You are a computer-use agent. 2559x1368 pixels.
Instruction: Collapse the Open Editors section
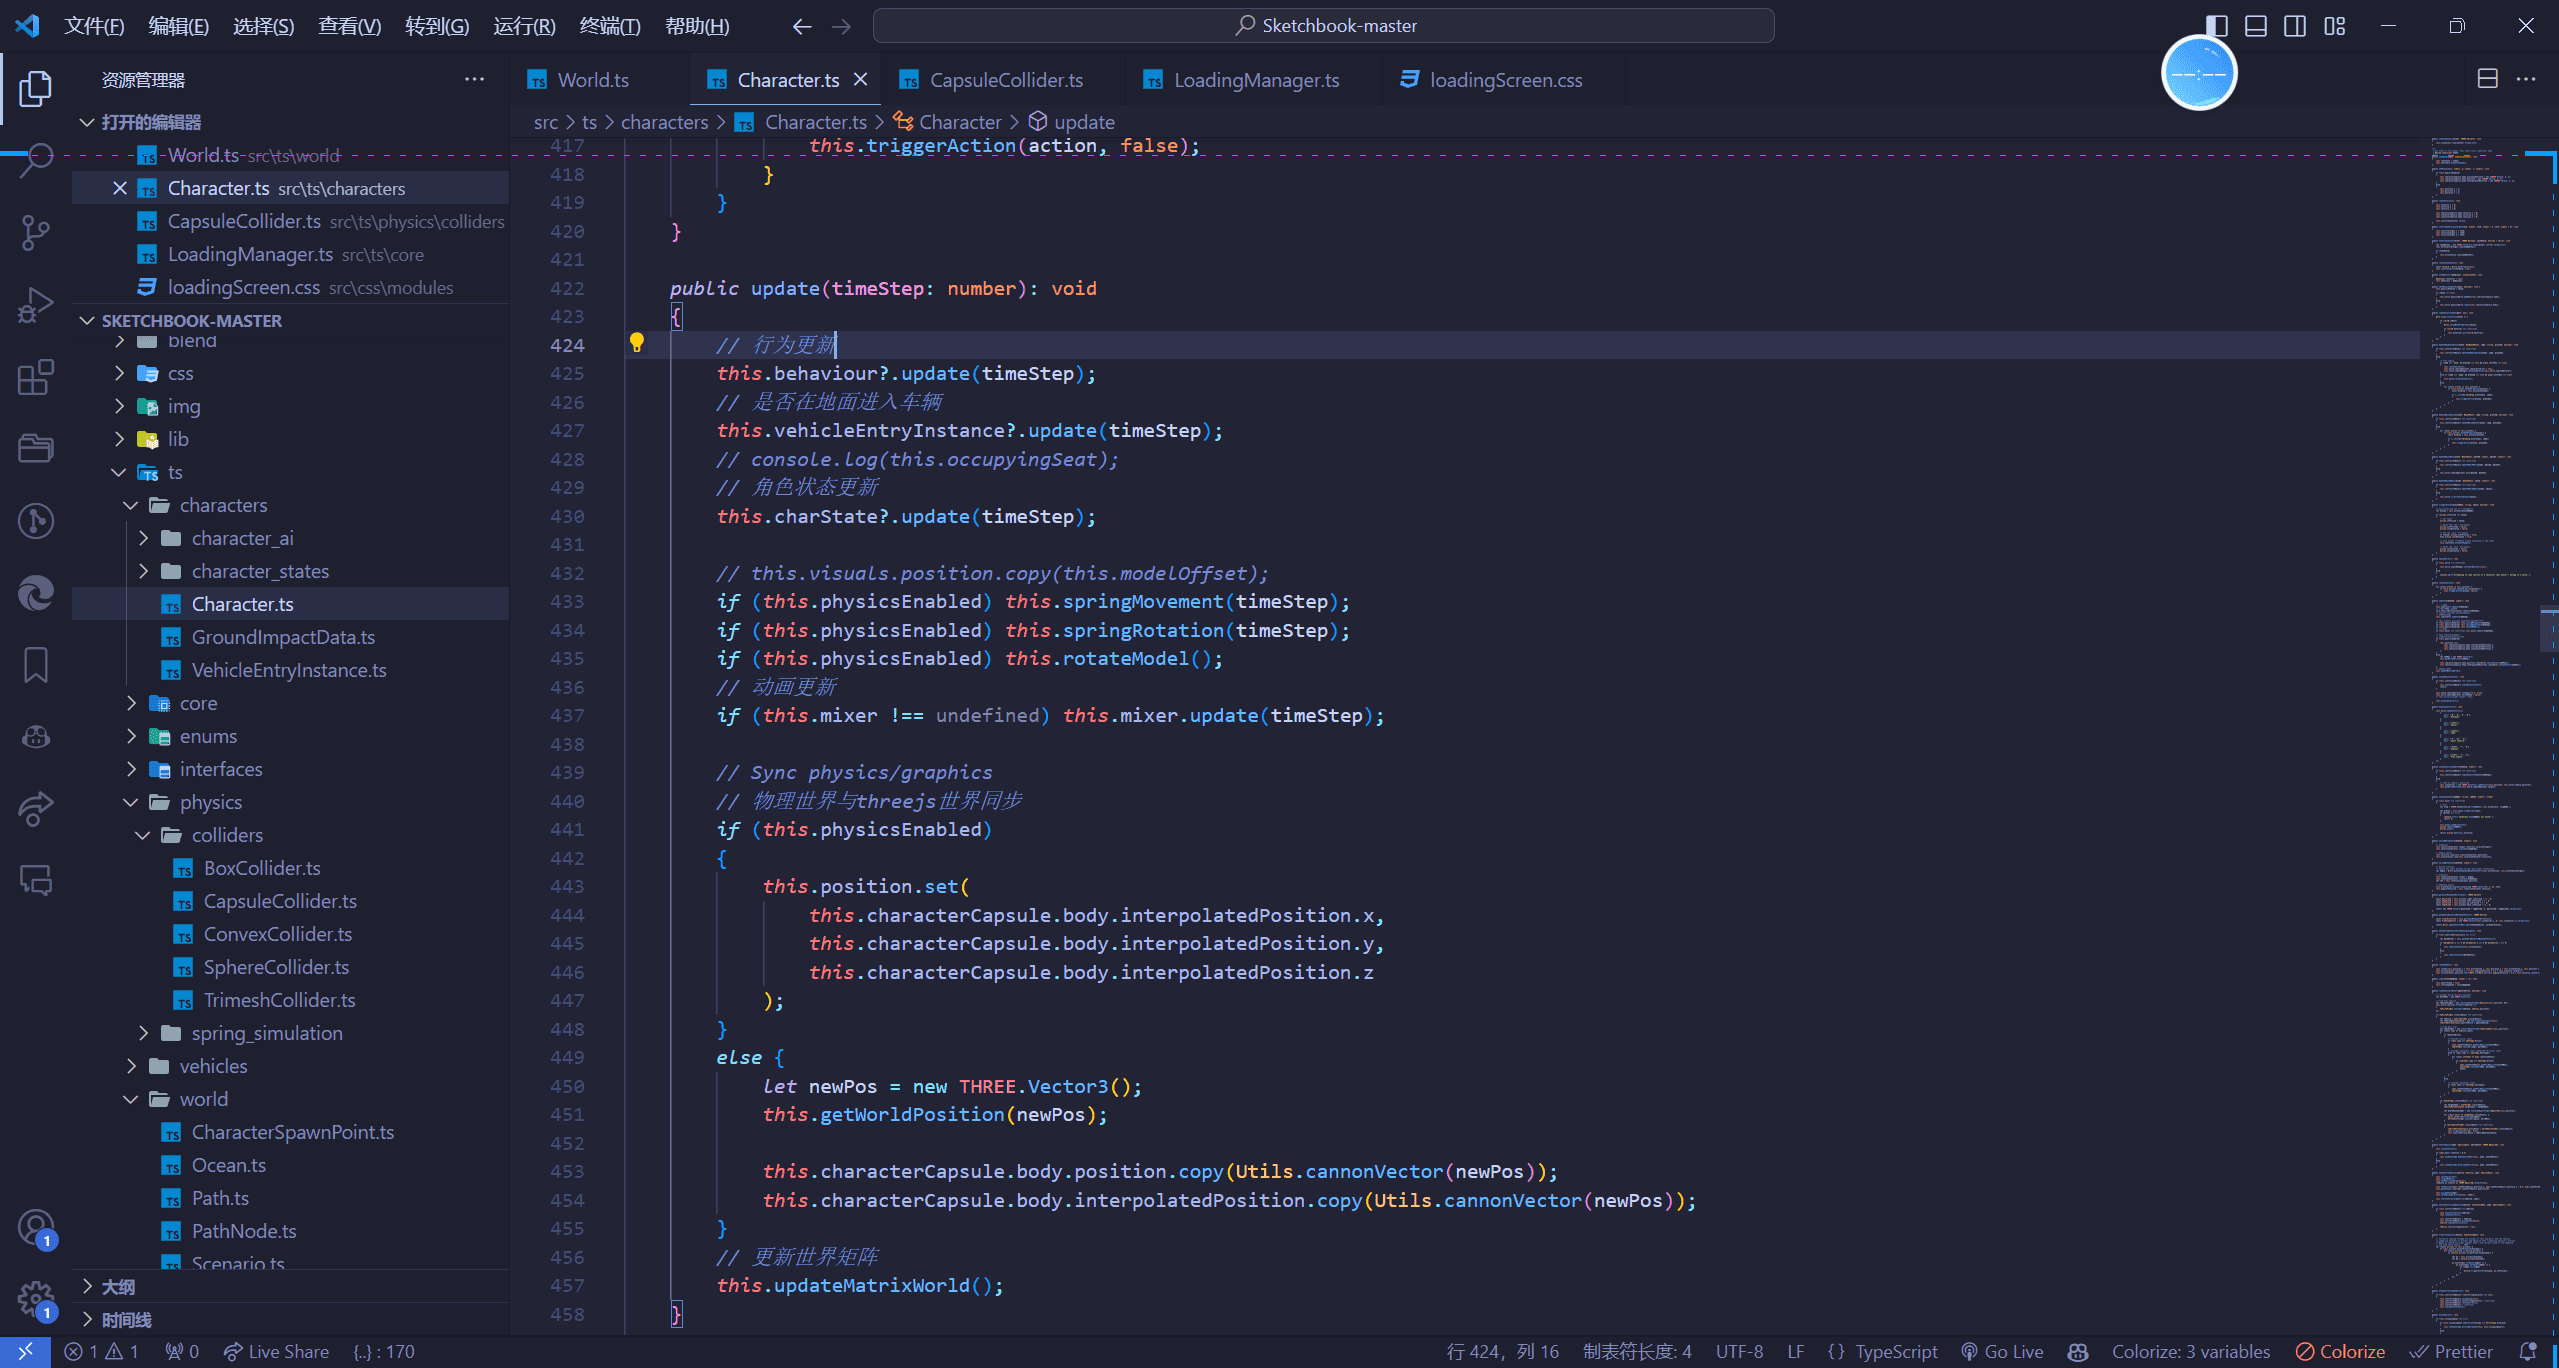pos(88,122)
